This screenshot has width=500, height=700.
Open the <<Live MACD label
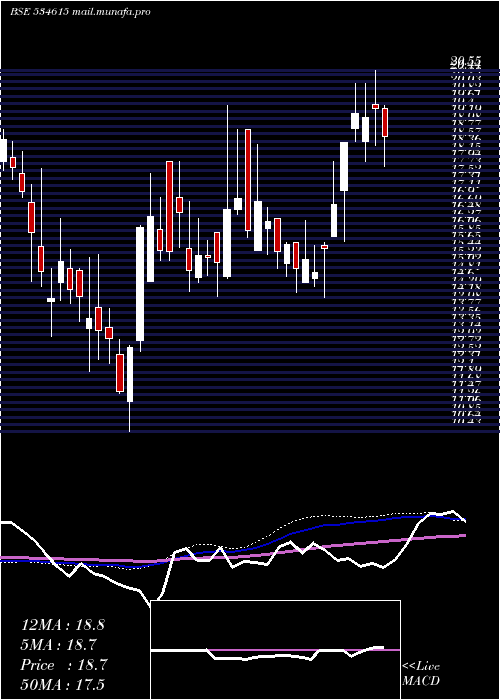[421, 674]
